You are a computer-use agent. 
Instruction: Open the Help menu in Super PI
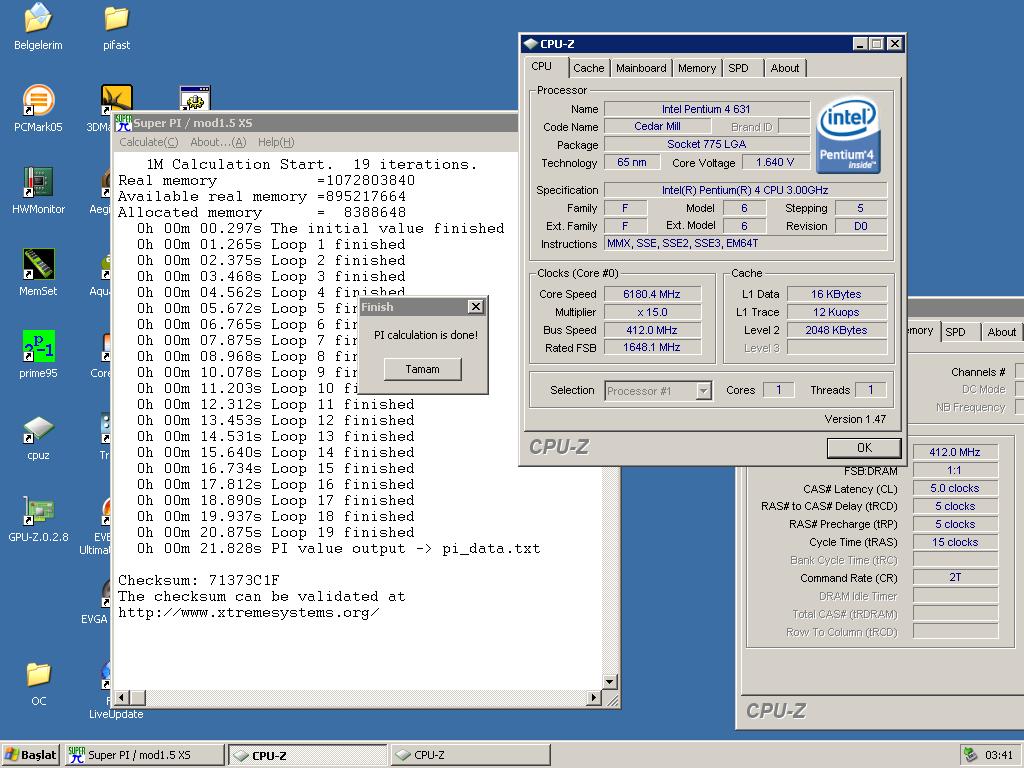(x=276, y=142)
